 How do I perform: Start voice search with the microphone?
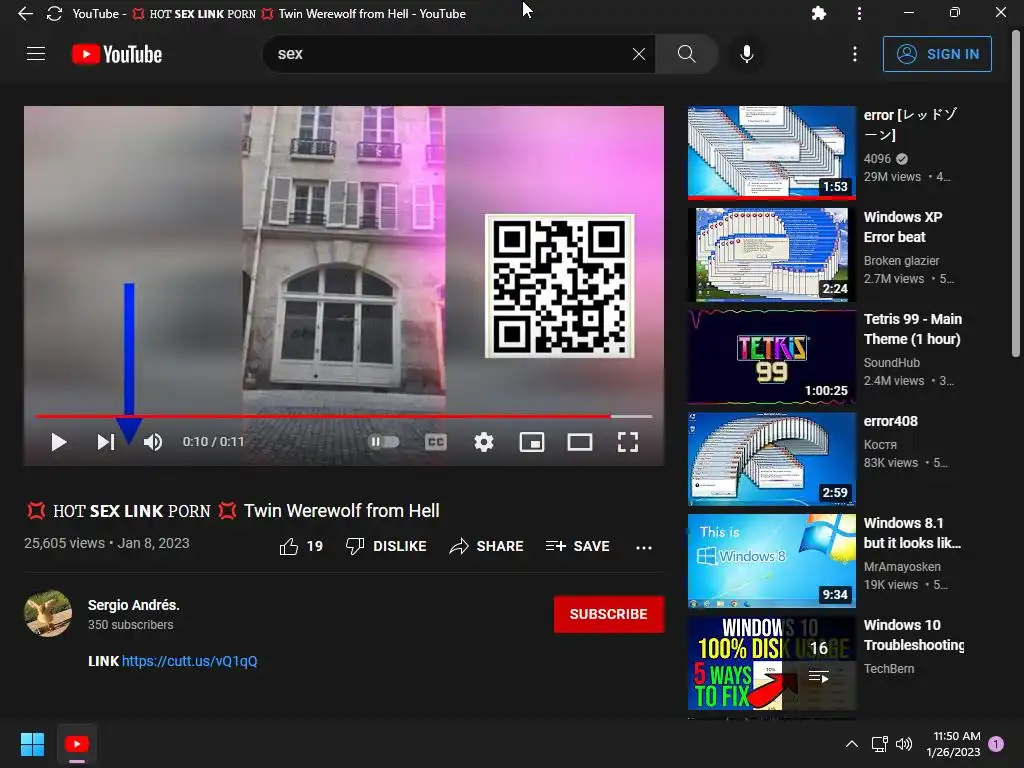(x=746, y=54)
